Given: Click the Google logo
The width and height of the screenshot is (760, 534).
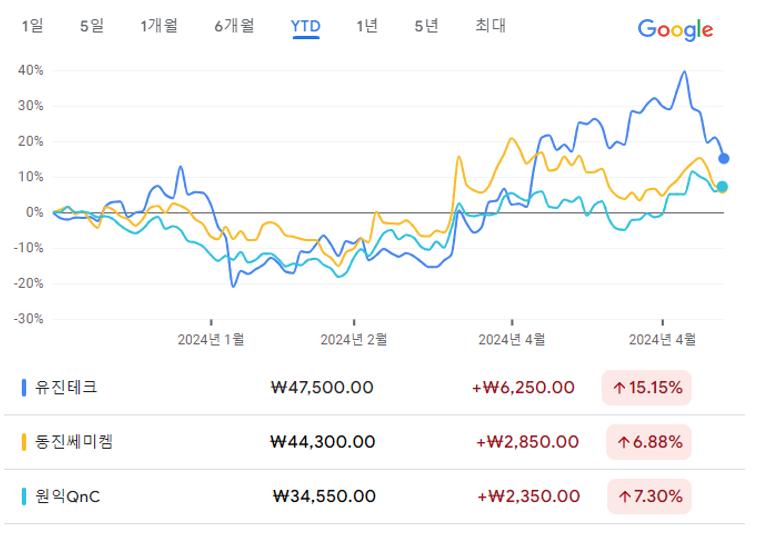Looking at the screenshot, I should pyautogui.click(x=675, y=30).
